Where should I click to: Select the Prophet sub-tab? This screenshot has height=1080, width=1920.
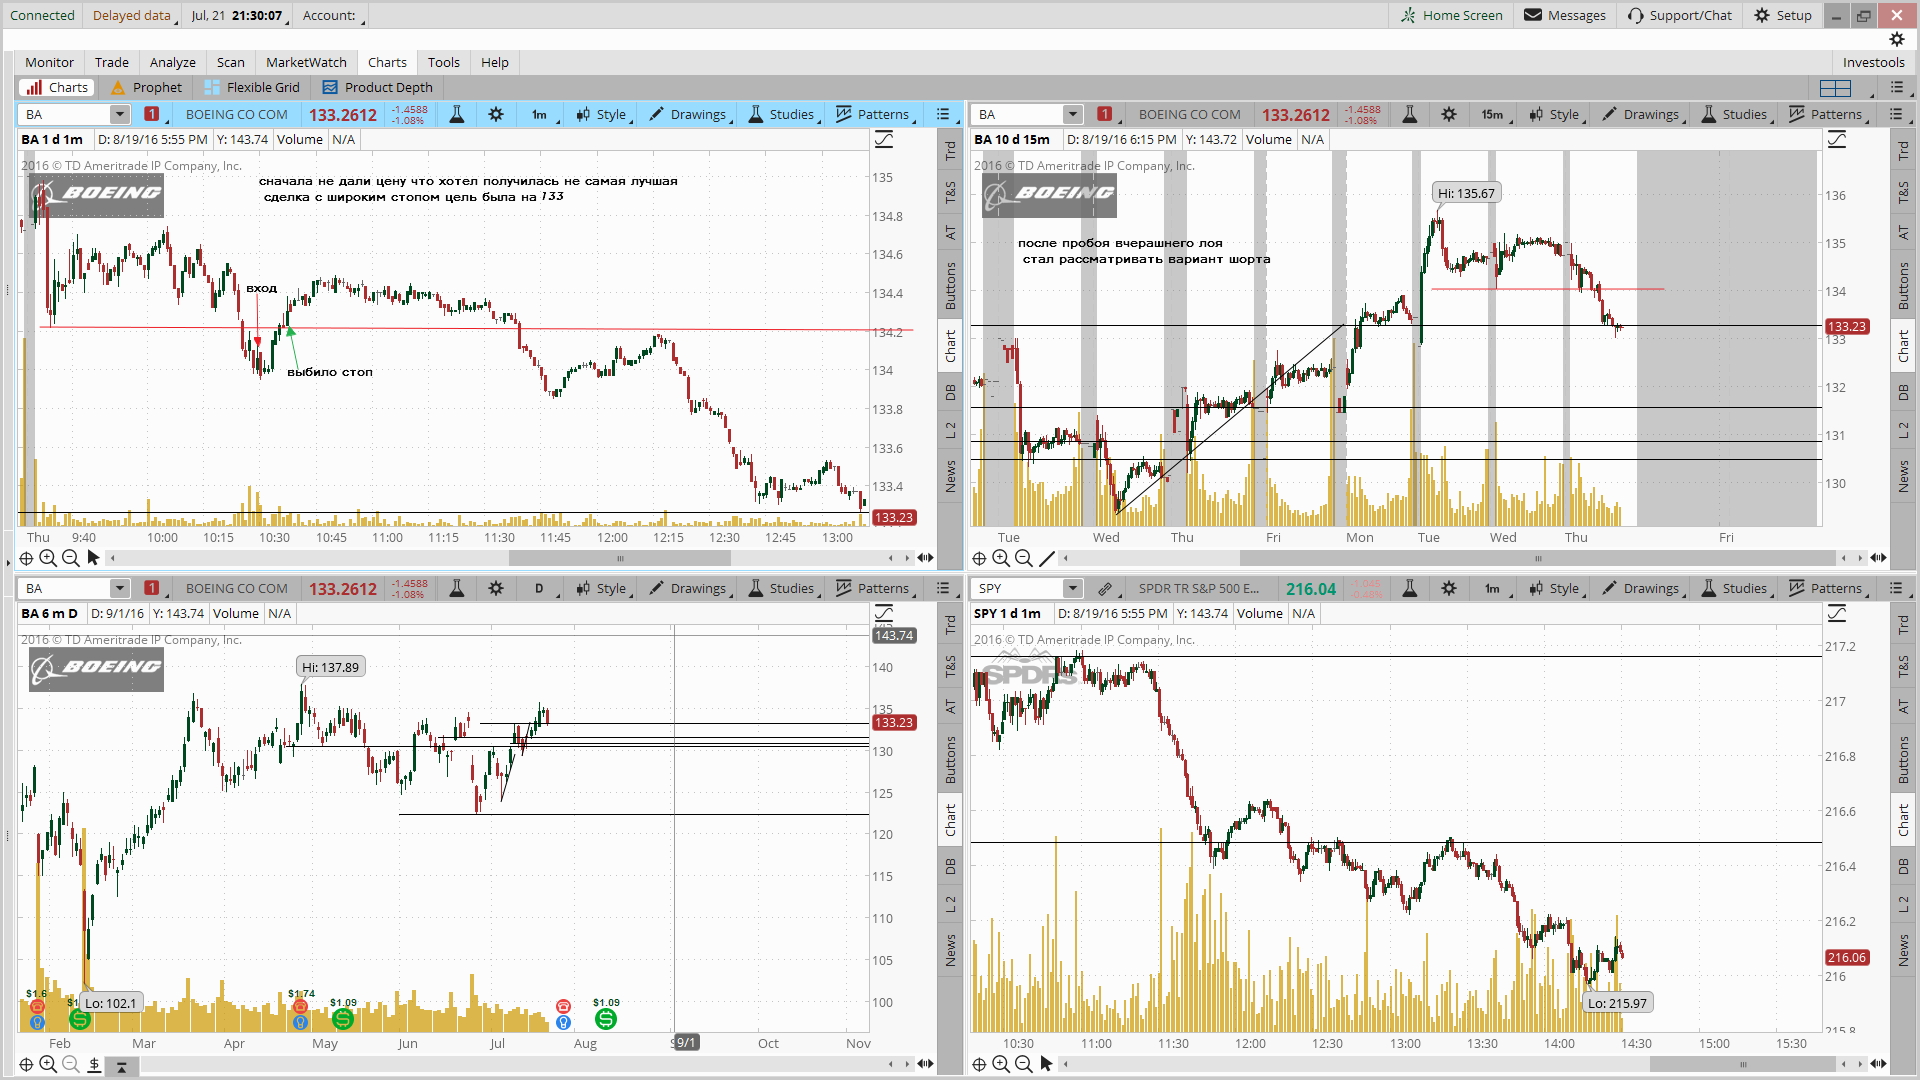click(x=146, y=87)
